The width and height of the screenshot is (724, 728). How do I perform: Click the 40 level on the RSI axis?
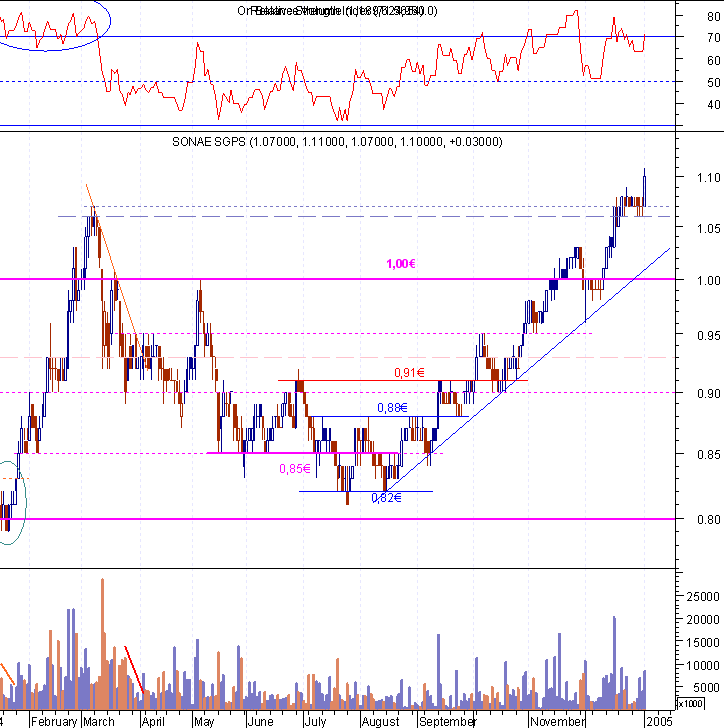tap(714, 105)
